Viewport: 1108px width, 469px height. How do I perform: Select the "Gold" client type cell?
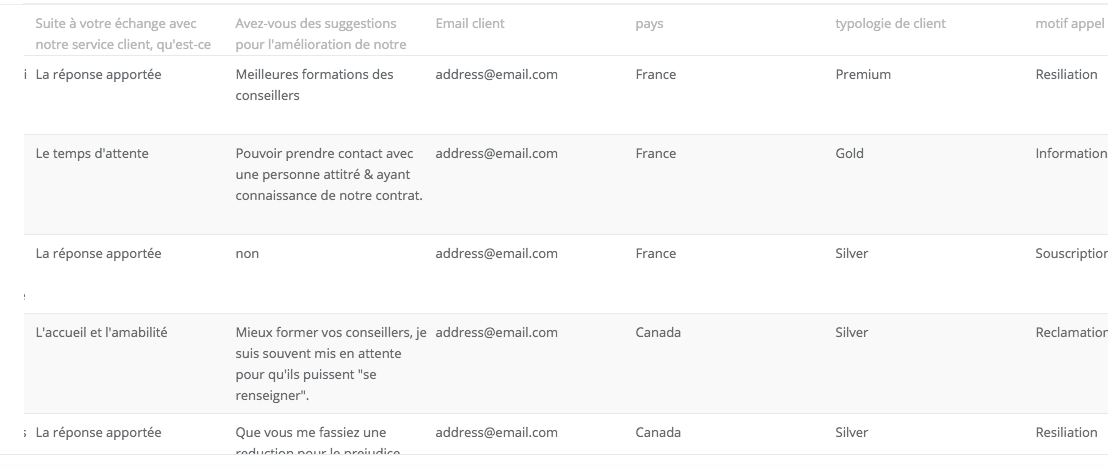tap(849, 154)
